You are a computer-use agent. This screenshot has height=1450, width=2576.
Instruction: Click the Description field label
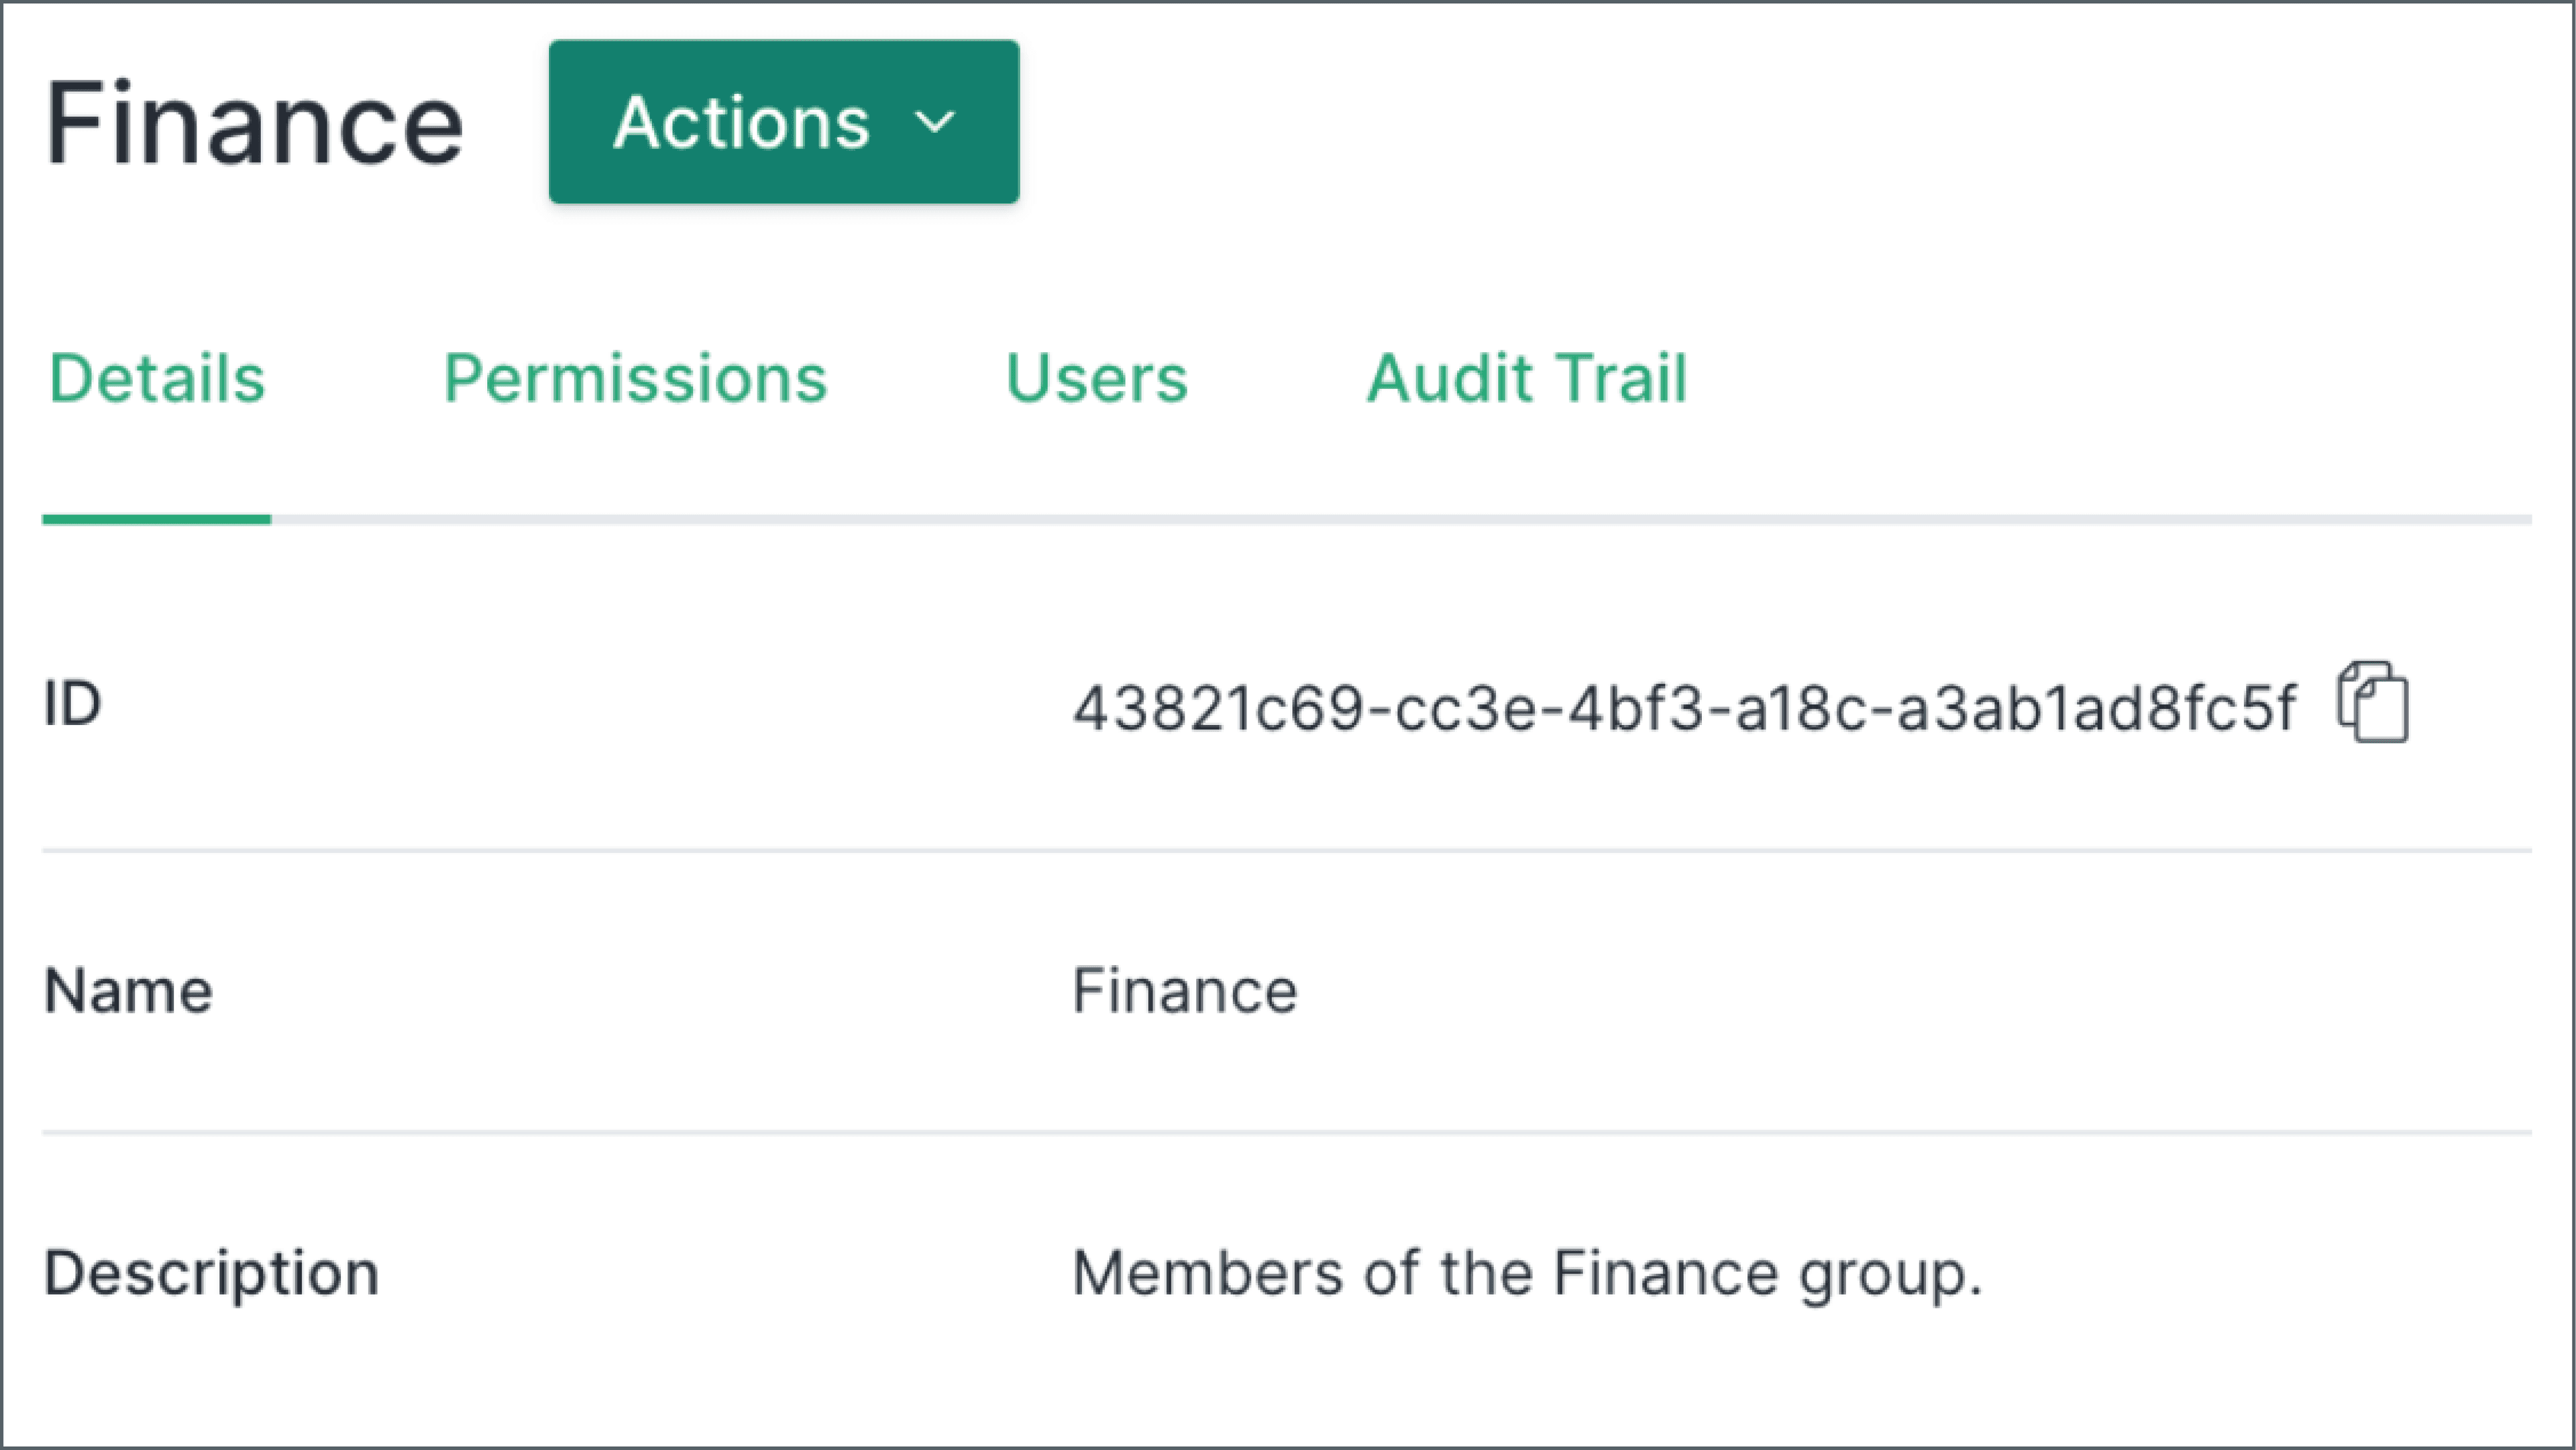(211, 1274)
